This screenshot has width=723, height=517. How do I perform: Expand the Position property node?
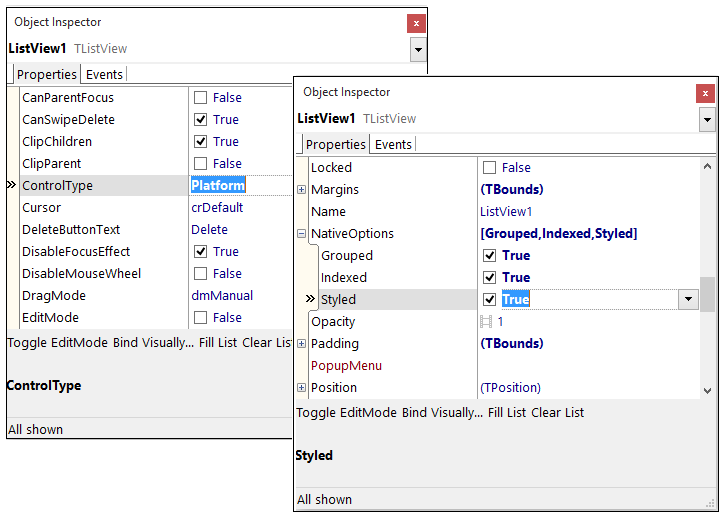pos(302,388)
